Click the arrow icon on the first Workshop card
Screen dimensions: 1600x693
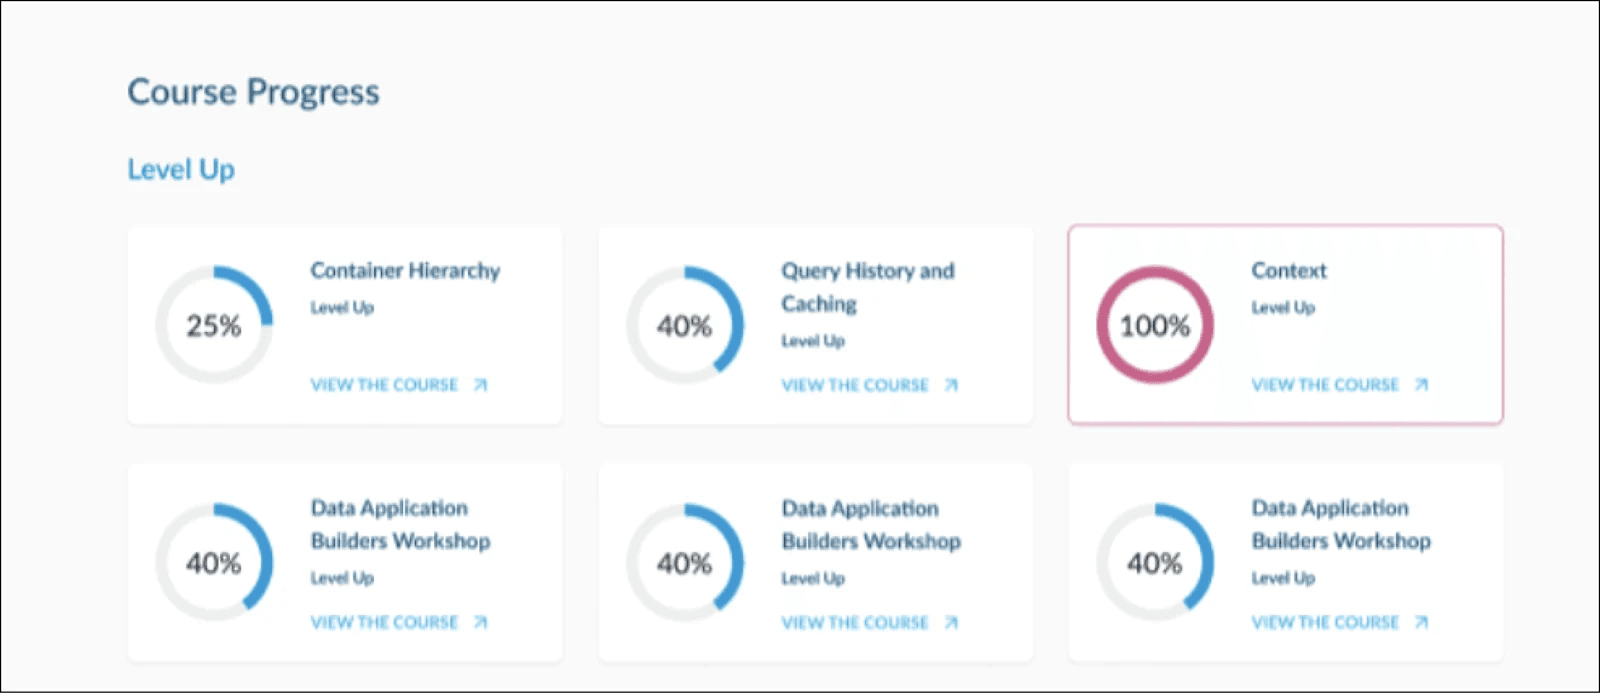click(x=479, y=622)
